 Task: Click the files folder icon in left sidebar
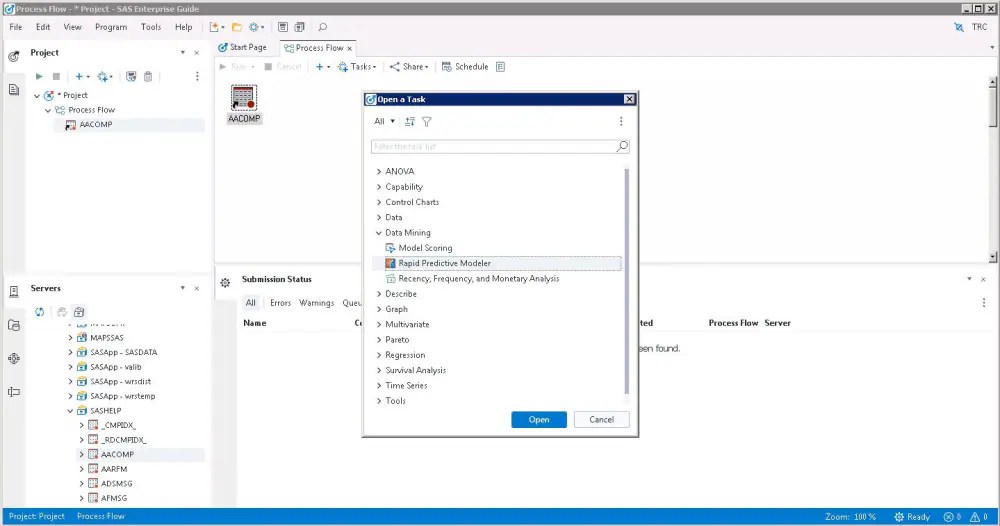click(x=14, y=325)
